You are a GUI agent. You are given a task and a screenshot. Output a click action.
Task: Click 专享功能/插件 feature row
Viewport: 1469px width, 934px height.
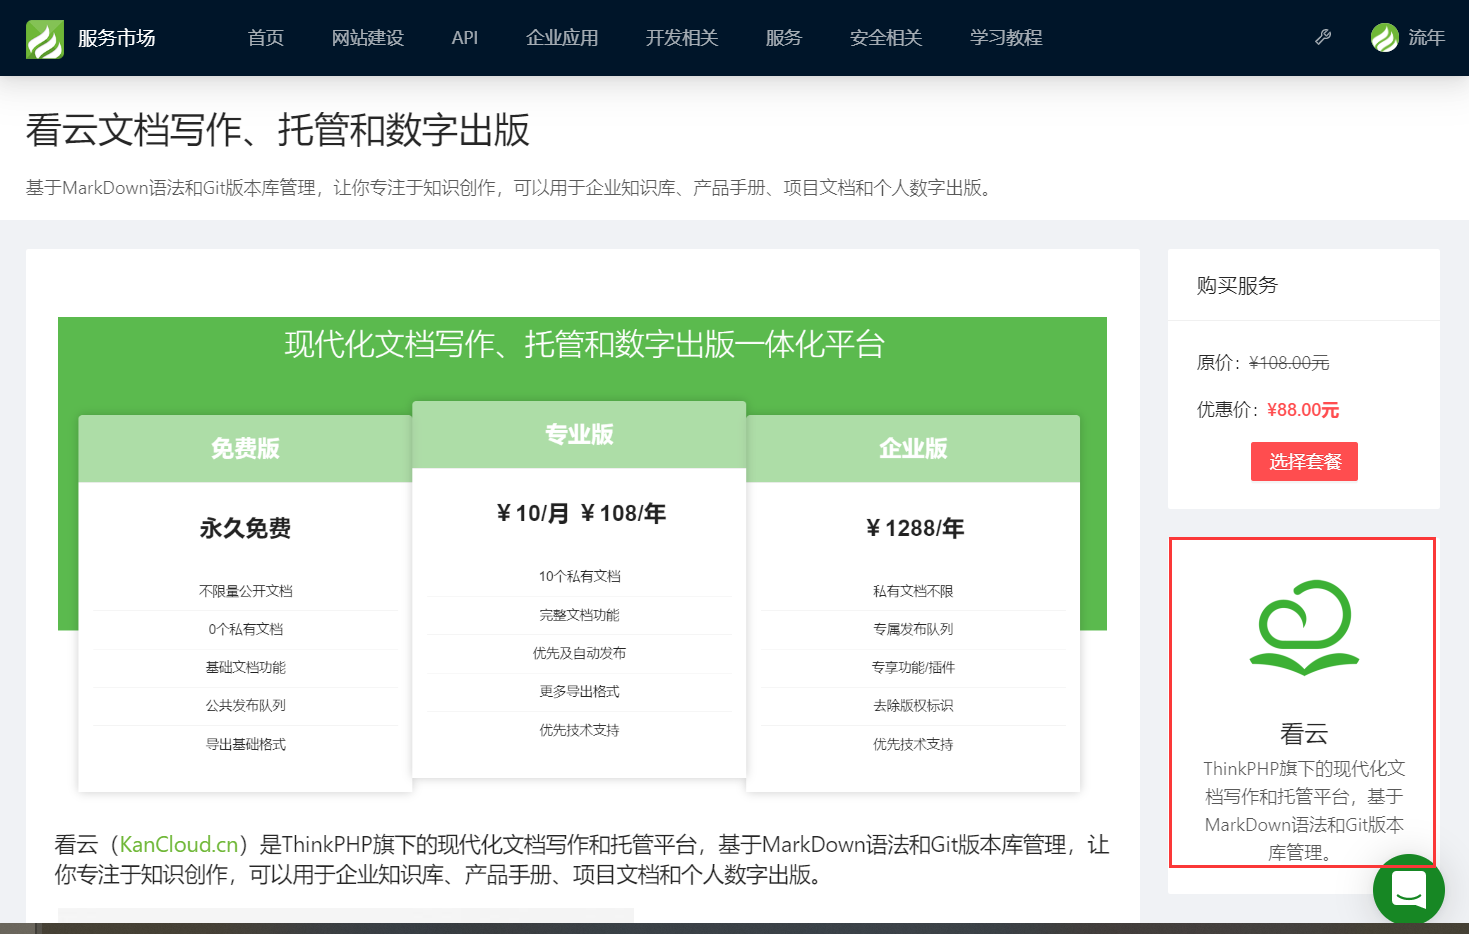coord(913,667)
